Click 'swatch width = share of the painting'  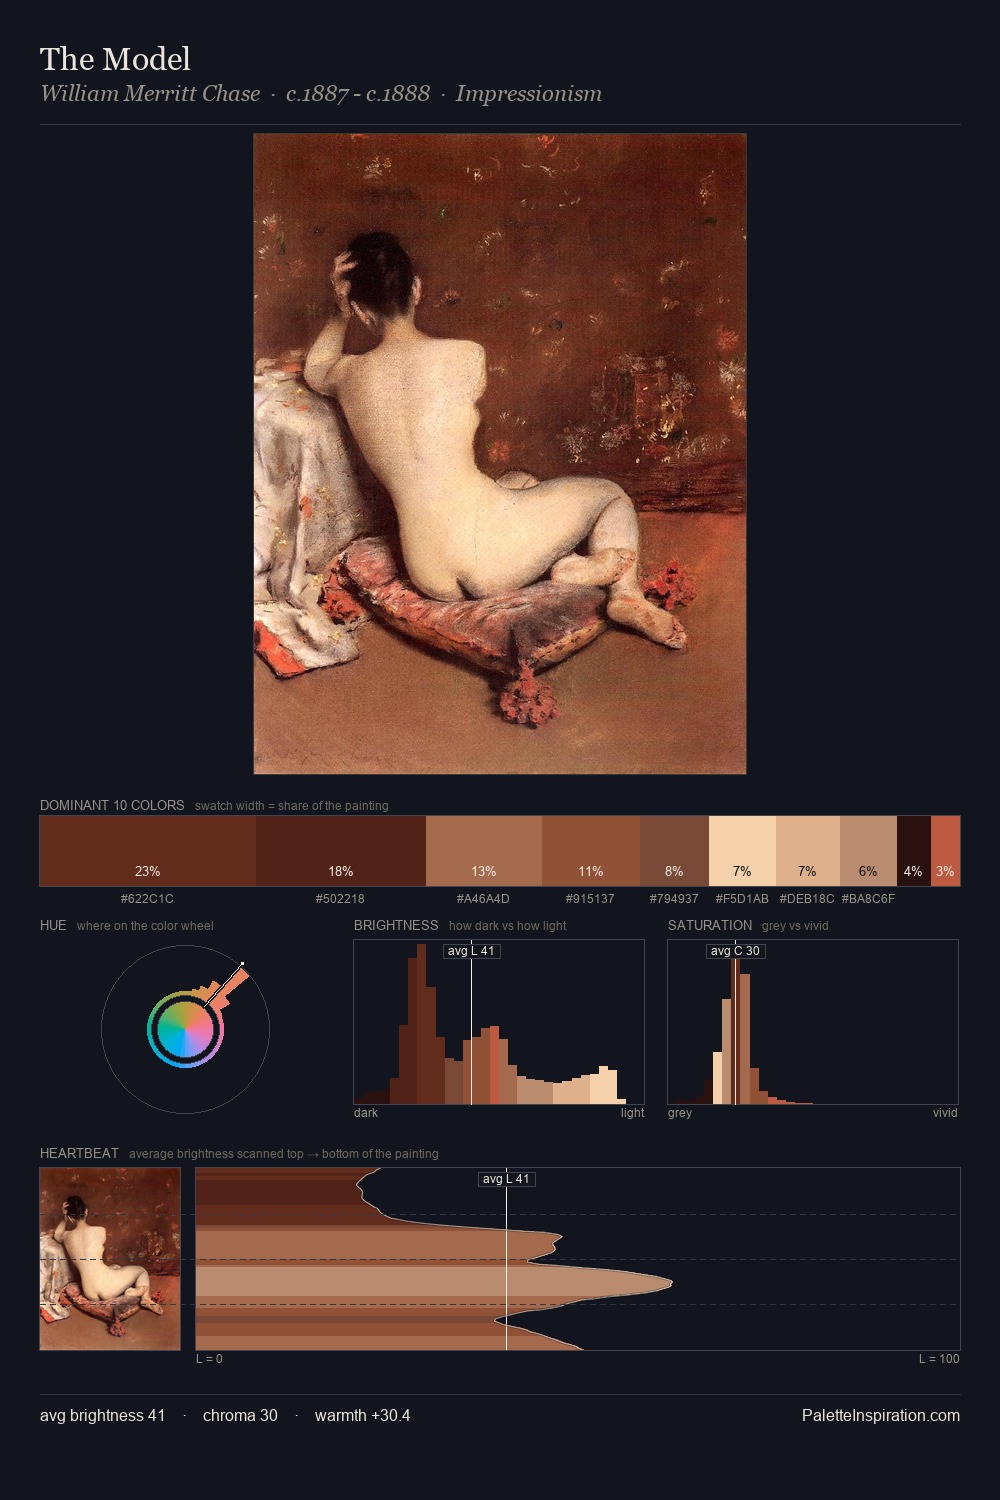292,806
